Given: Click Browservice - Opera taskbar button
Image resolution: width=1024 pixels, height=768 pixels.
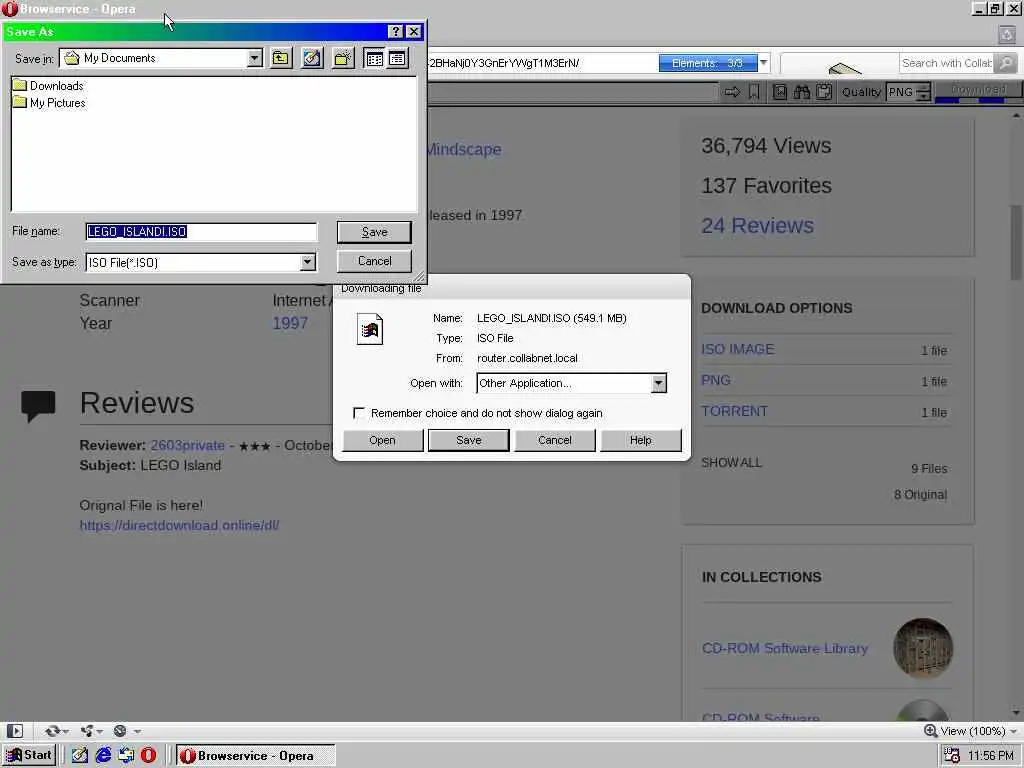Looking at the screenshot, I should 255,756.
